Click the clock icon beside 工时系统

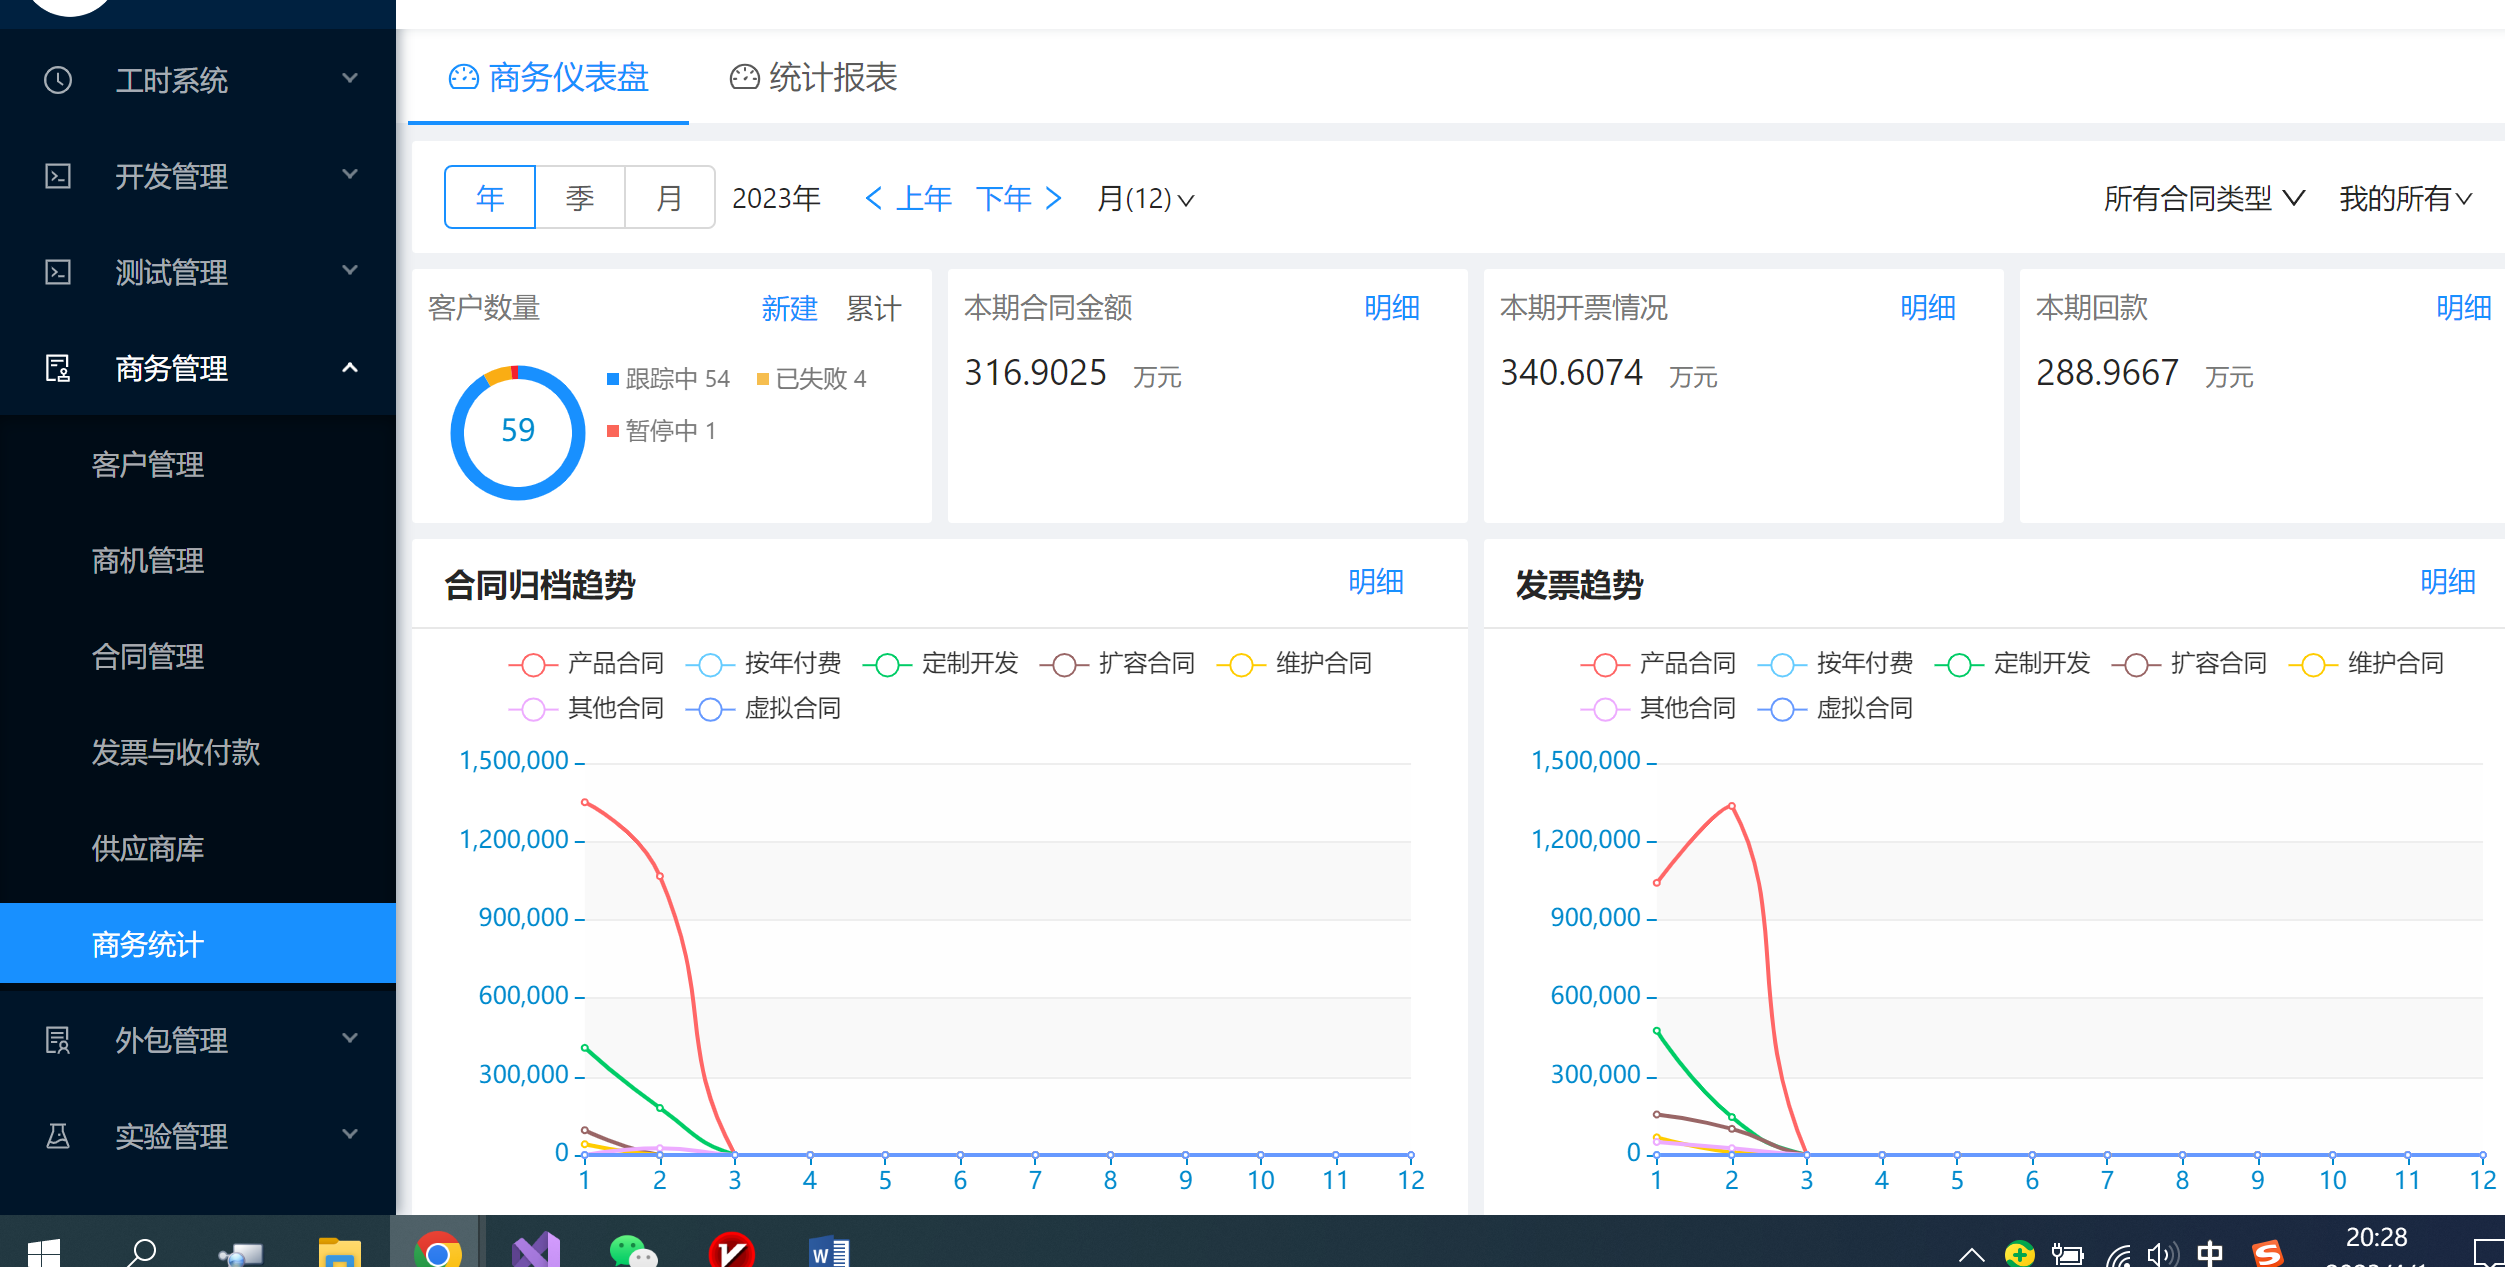(58, 80)
